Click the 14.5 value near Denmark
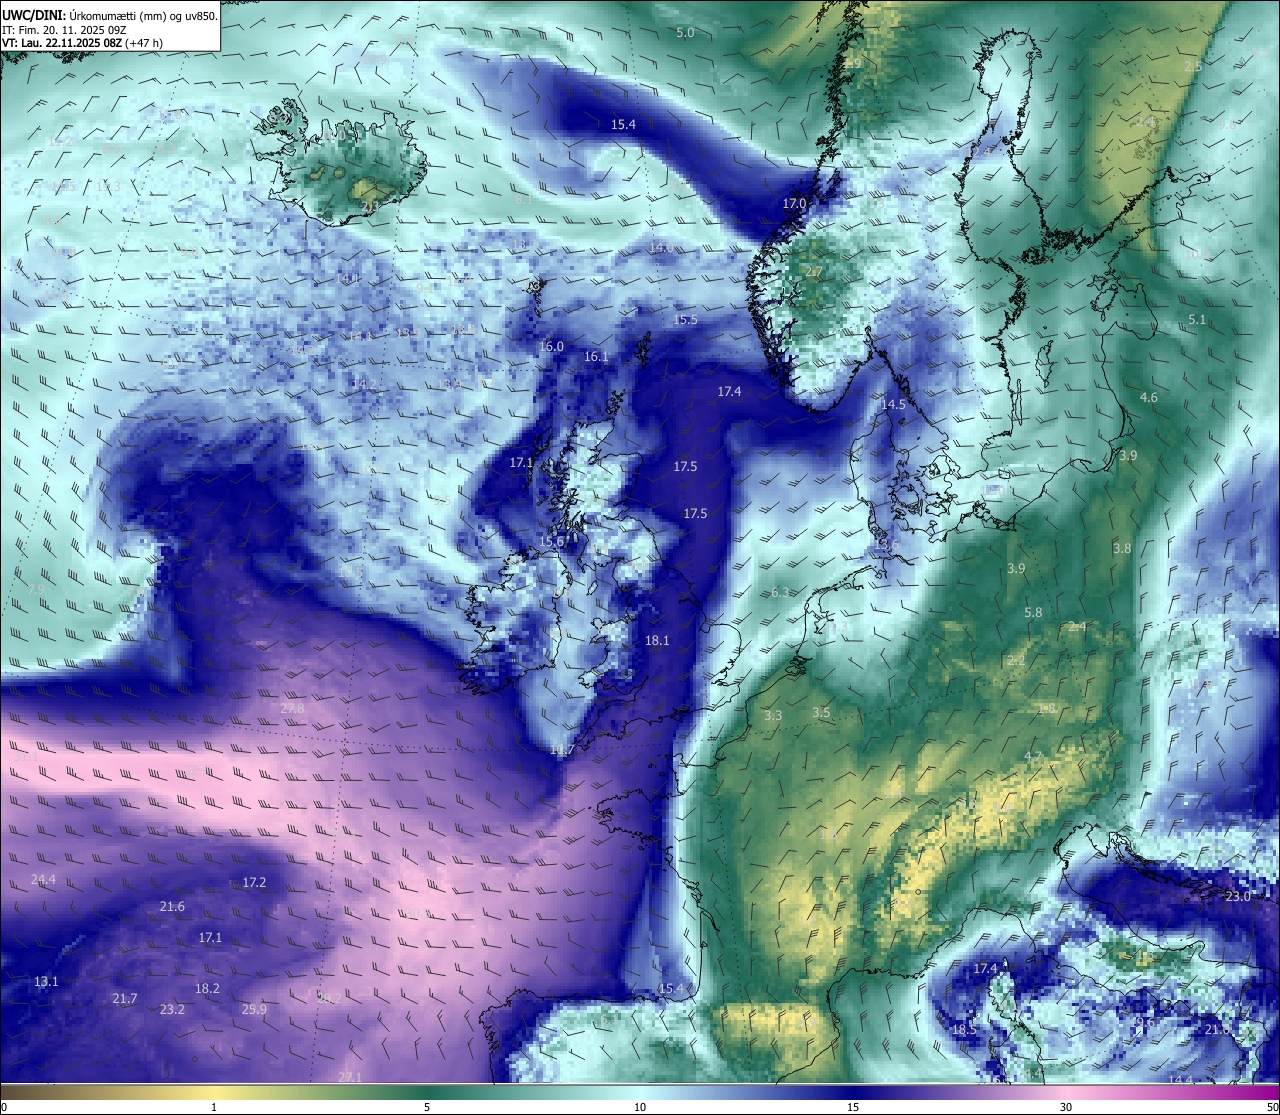Screen dimensions: 1280x1115 point(893,405)
